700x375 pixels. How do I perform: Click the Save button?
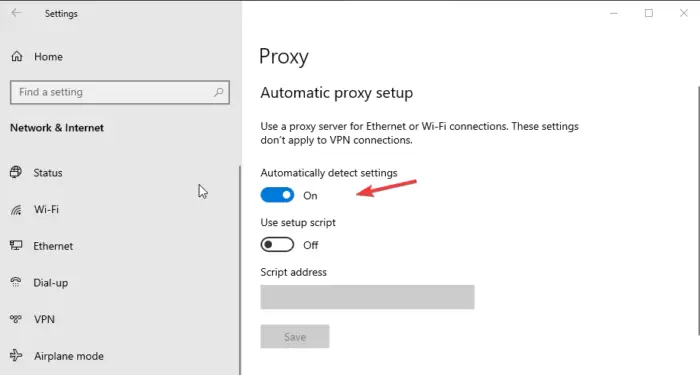coord(295,337)
